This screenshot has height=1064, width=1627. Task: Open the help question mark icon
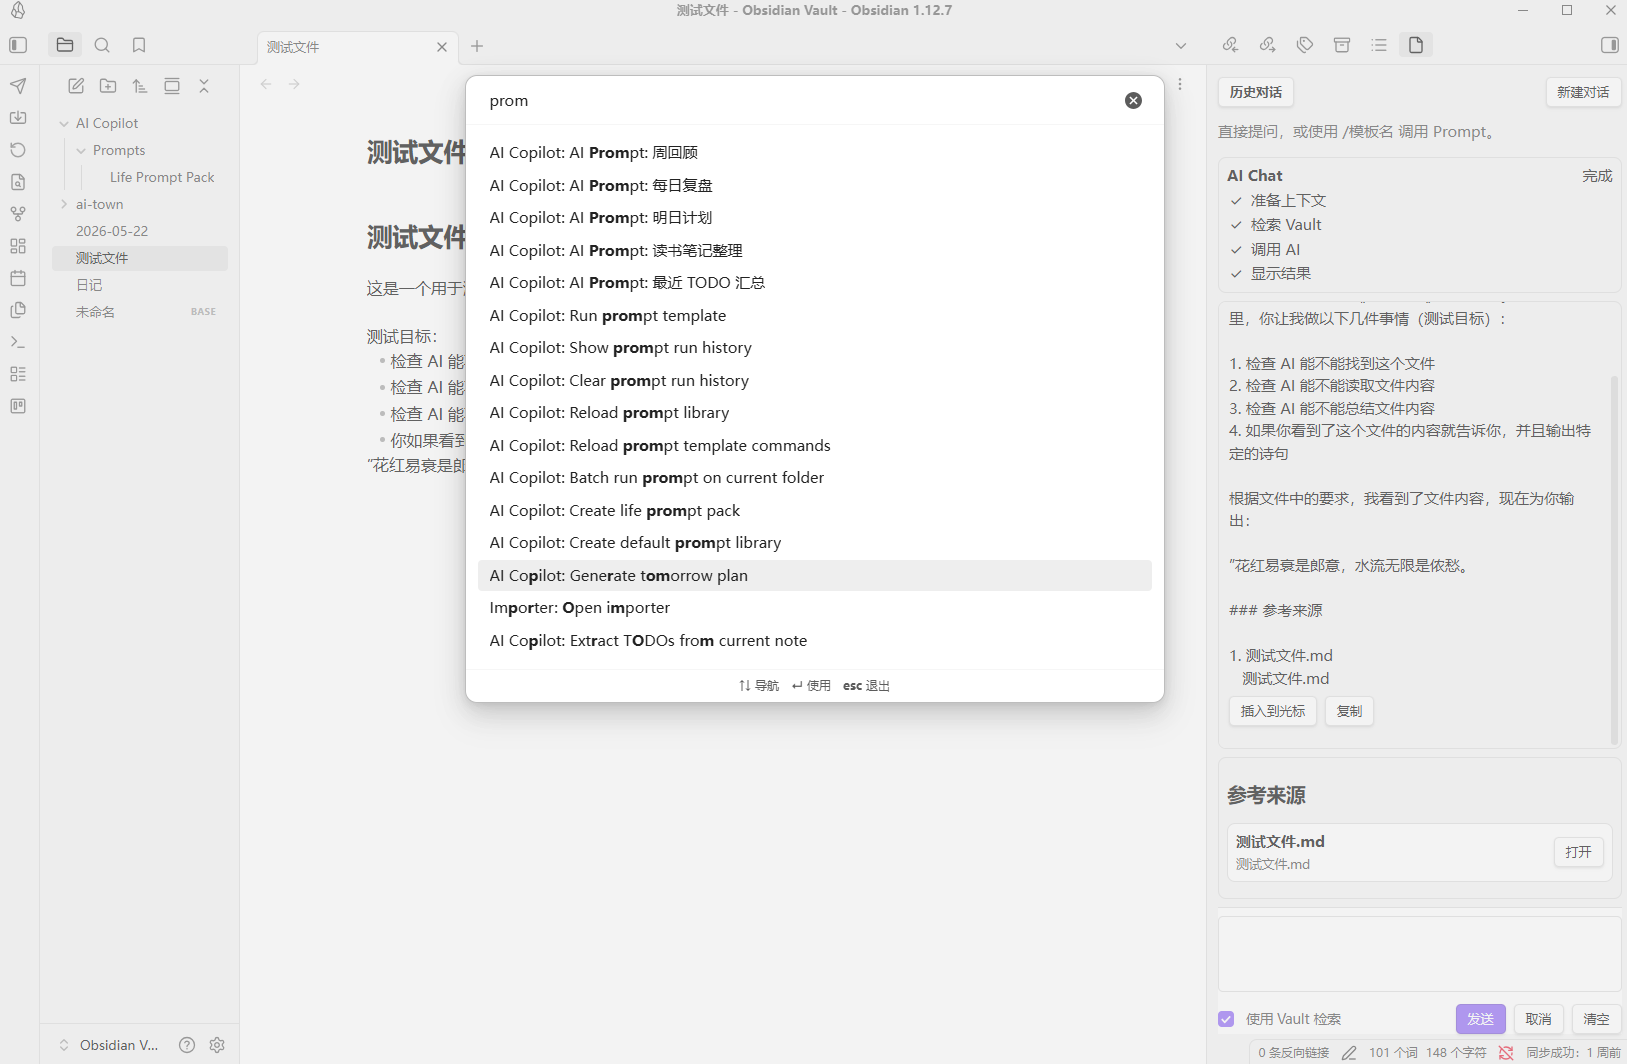[x=187, y=1045]
